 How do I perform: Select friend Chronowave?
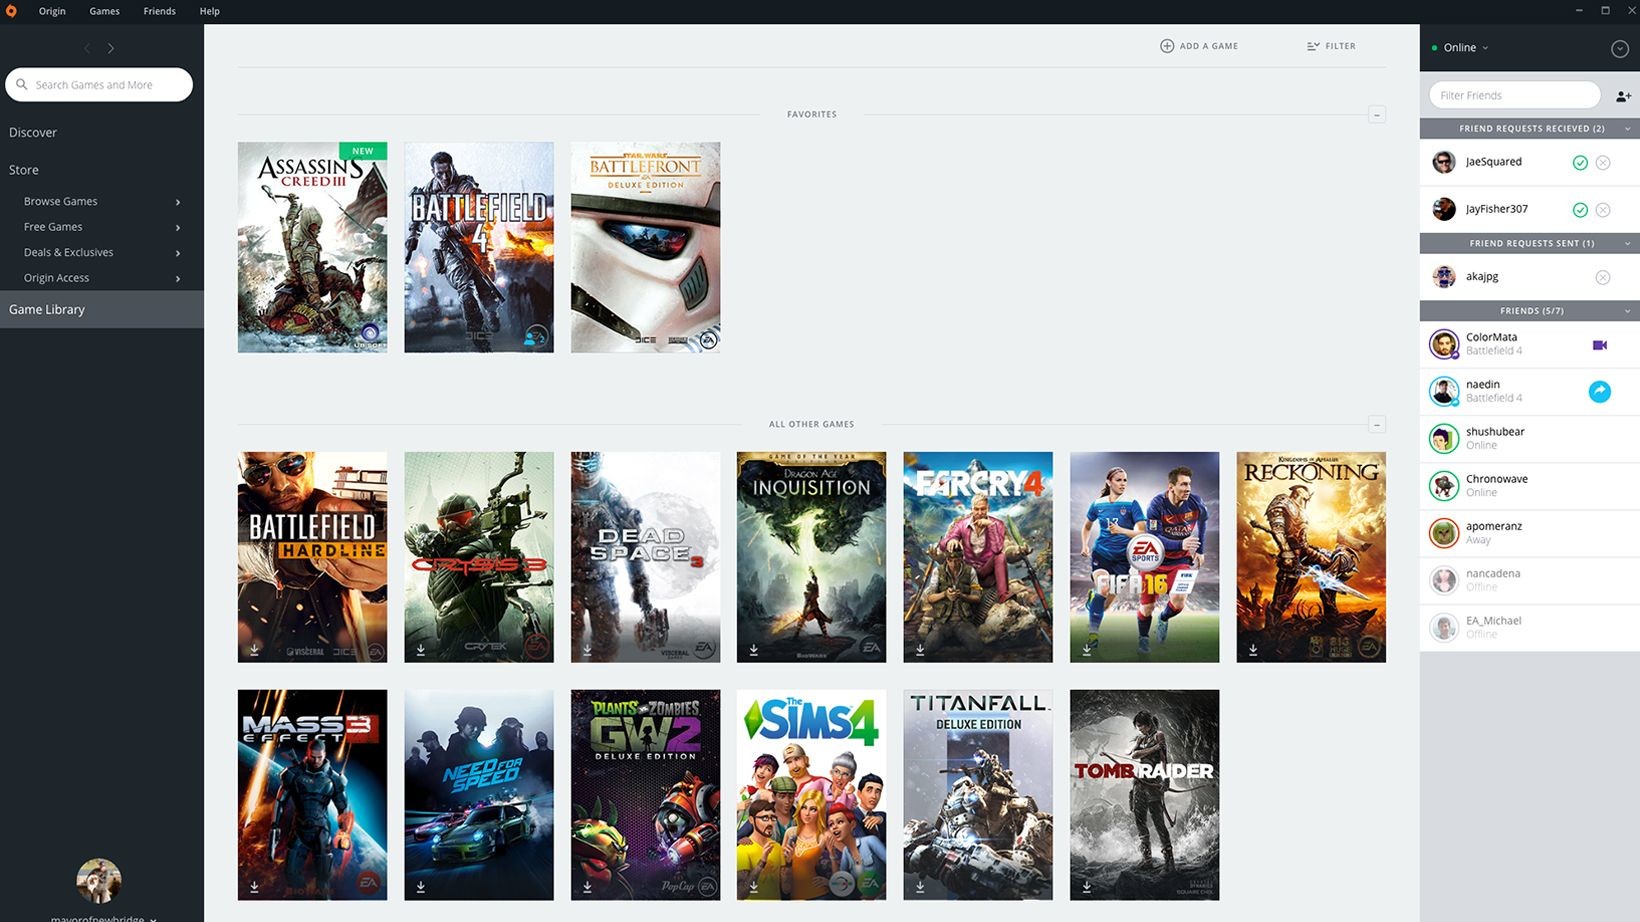[x=1530, y=486]
